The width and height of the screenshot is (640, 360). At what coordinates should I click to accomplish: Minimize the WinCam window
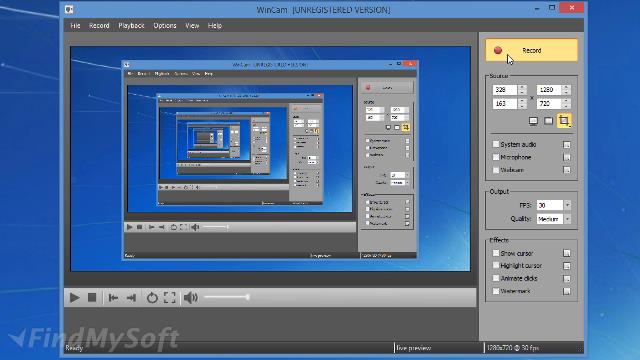click(537, 8)
